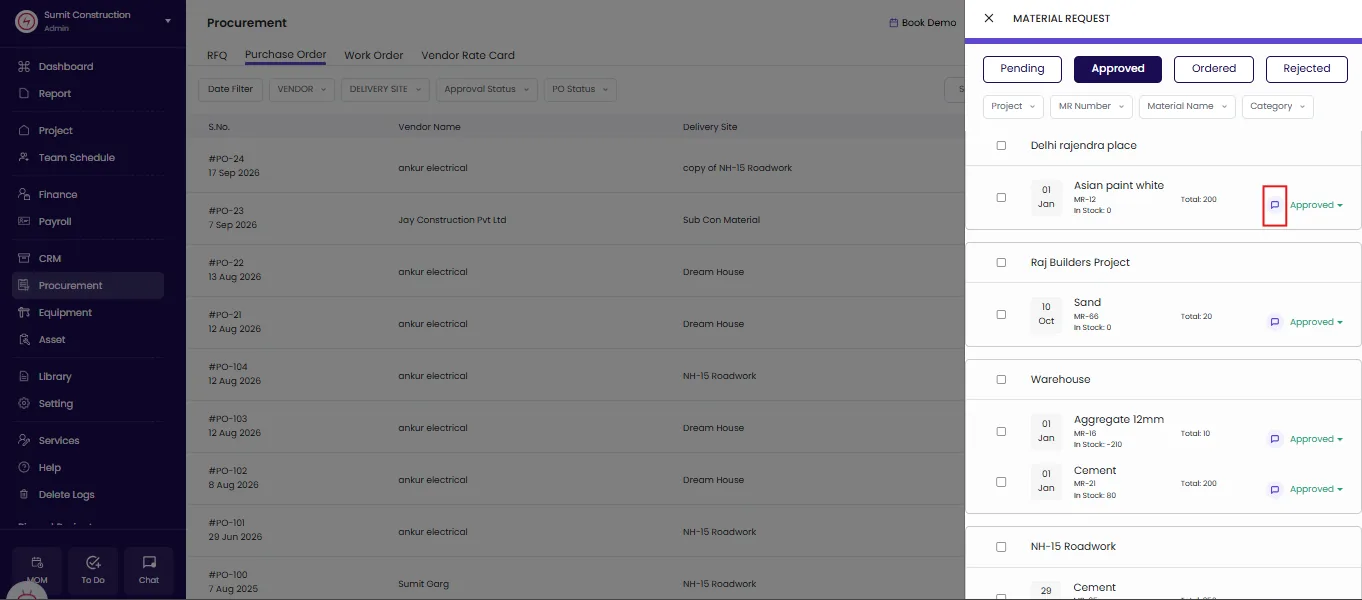Switch to the RFQ tab

click(x=217, y=56)
